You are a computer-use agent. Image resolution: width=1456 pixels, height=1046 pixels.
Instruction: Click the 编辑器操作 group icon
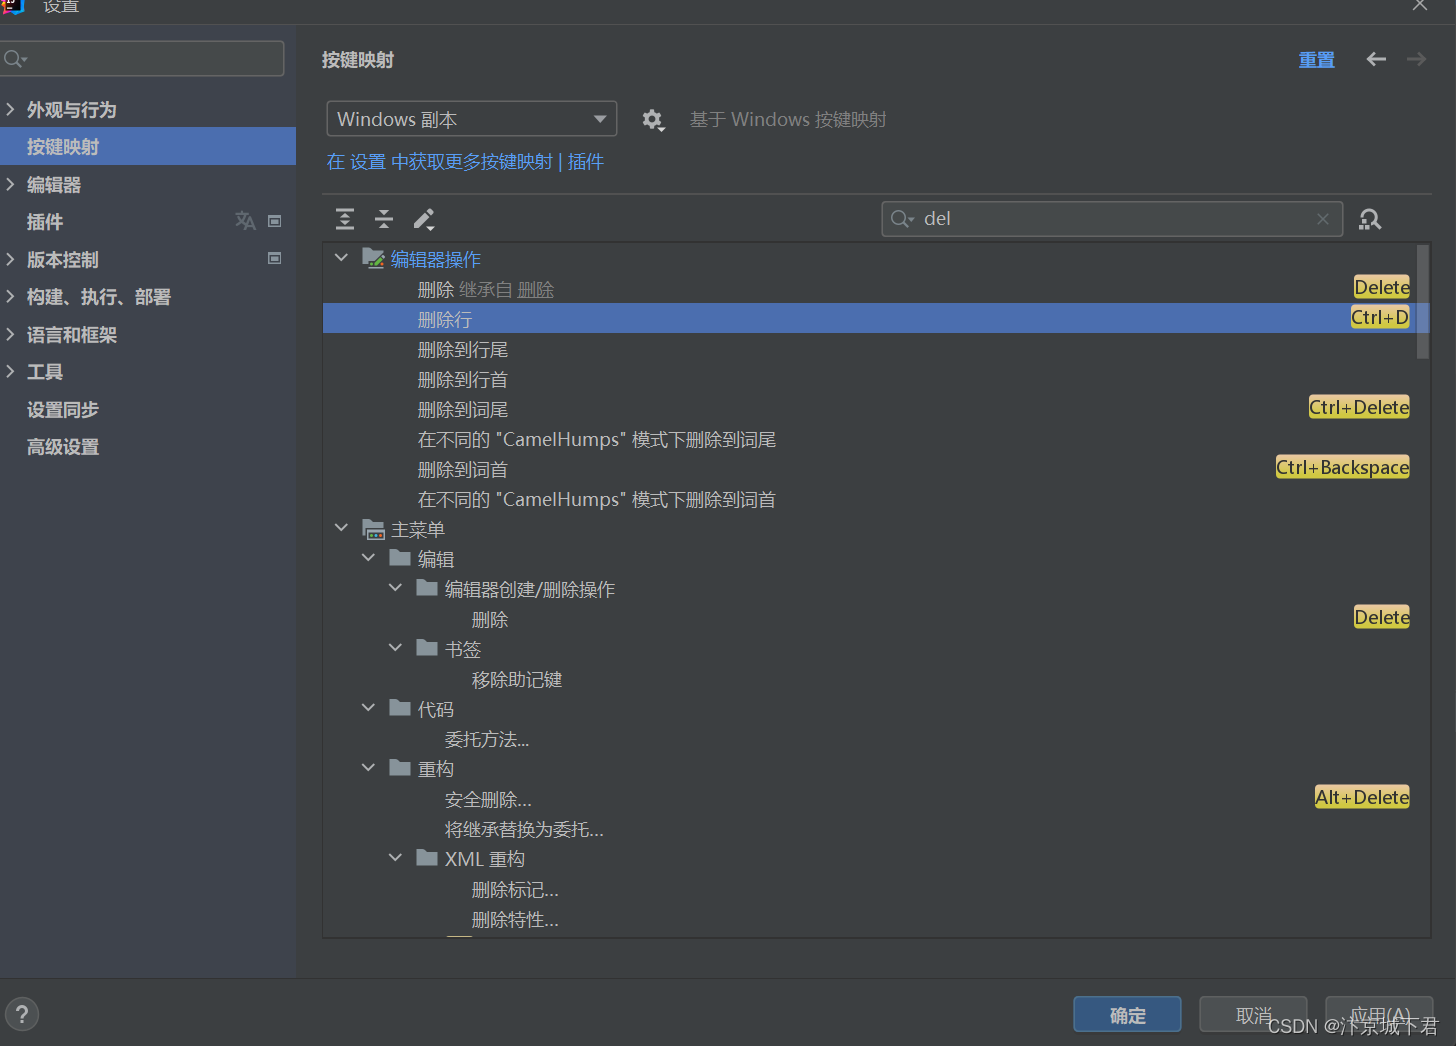373,258
